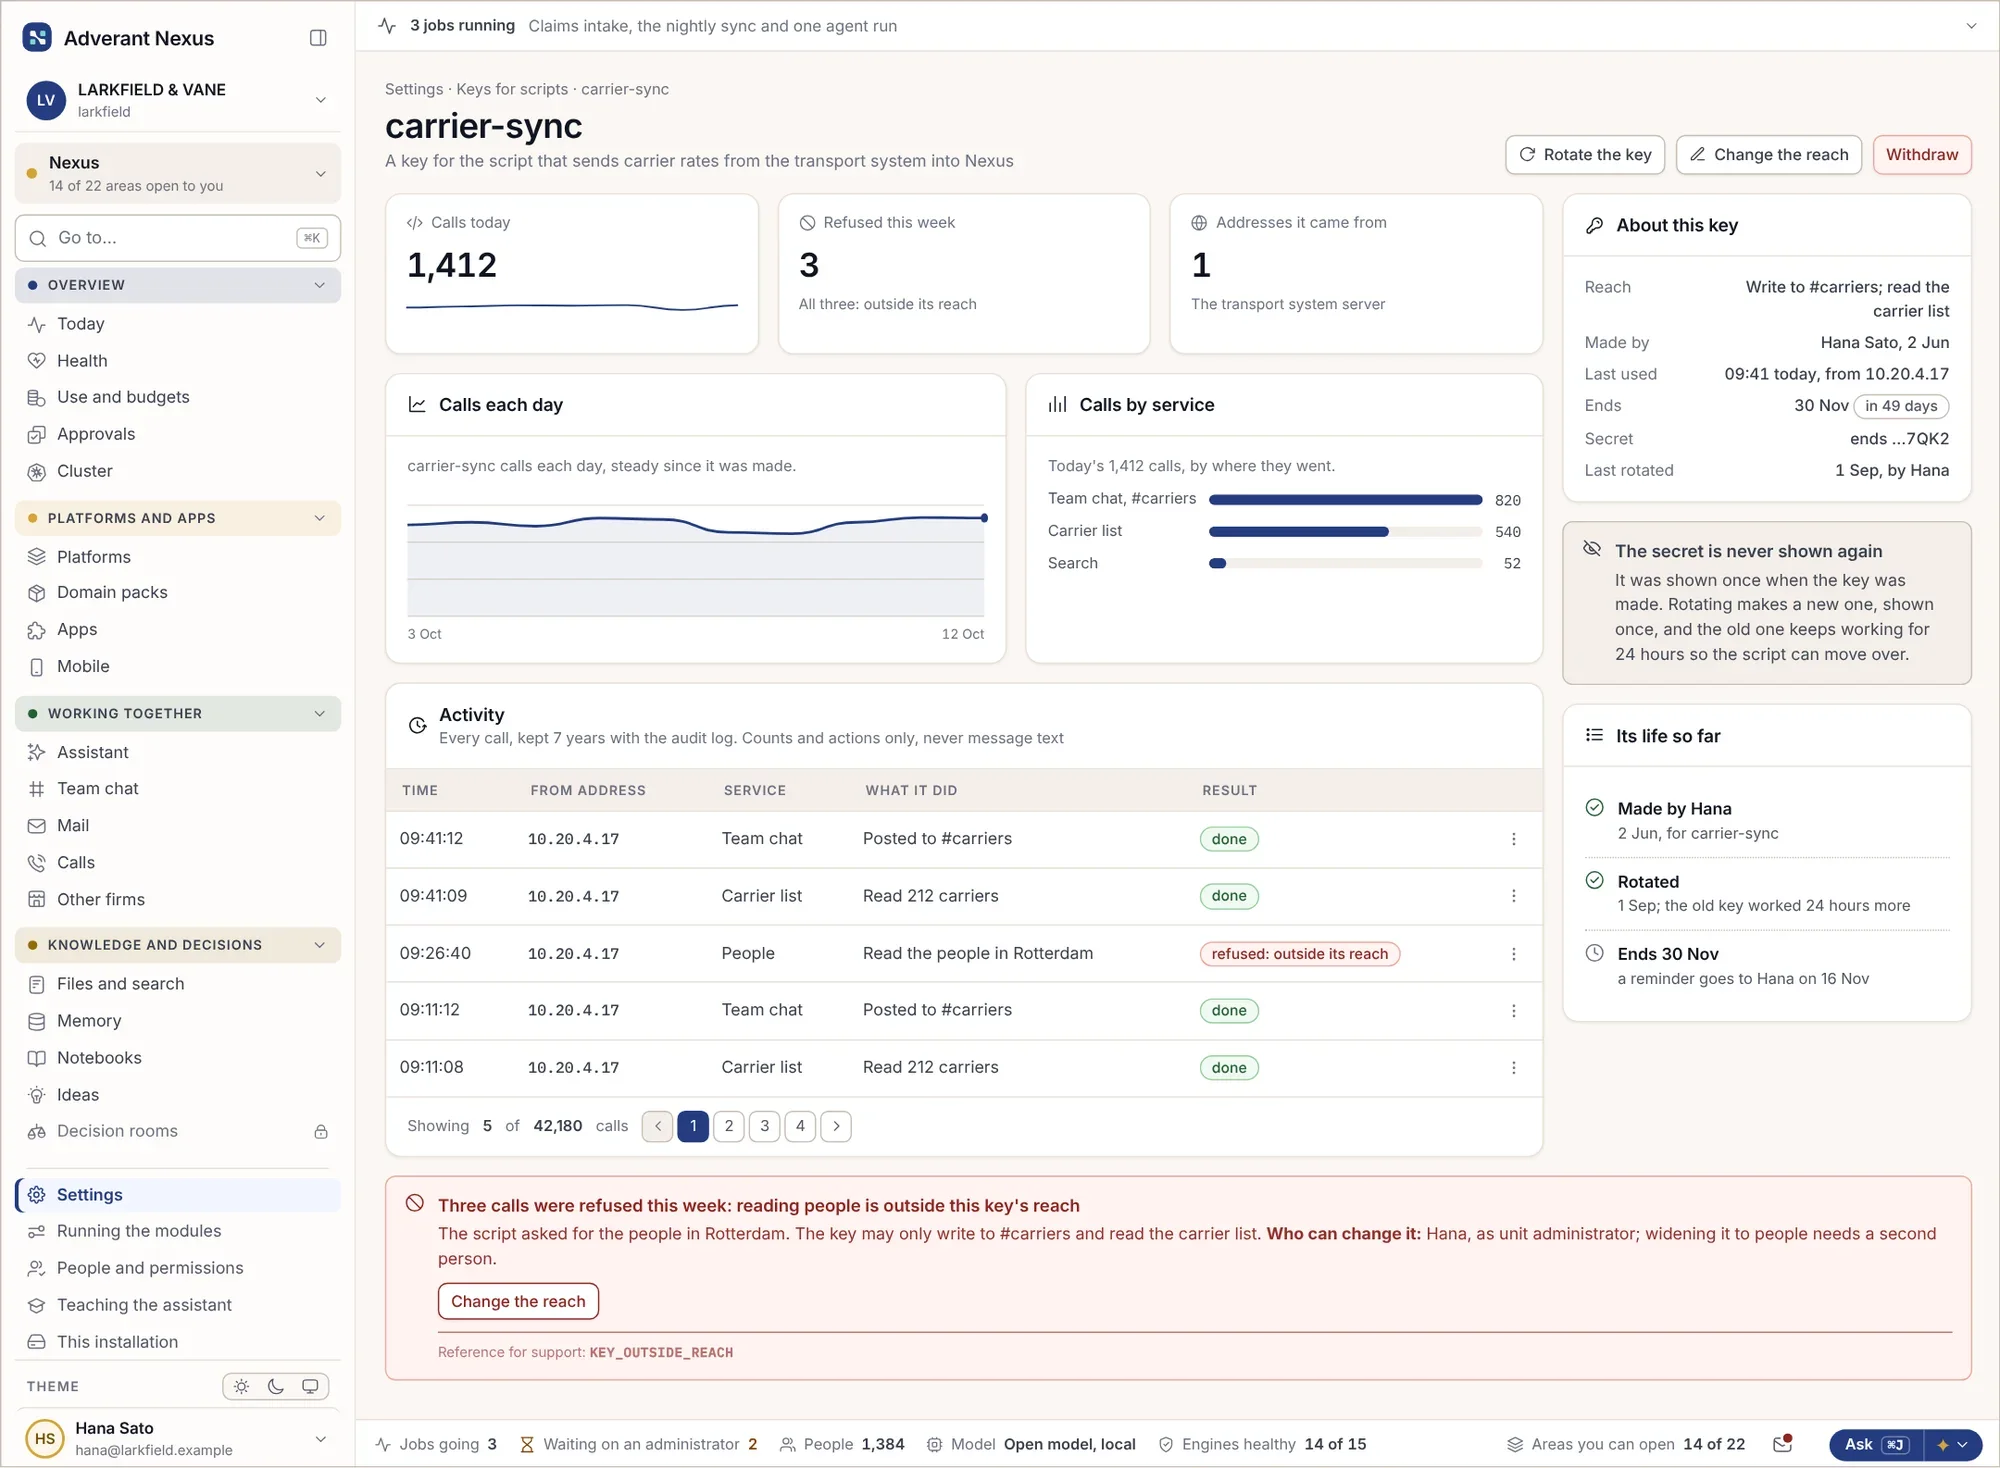Screen dimensions: 2000x1468
Task: Open row menu for refused 09:26:40 call
Action: [1513, 954]
